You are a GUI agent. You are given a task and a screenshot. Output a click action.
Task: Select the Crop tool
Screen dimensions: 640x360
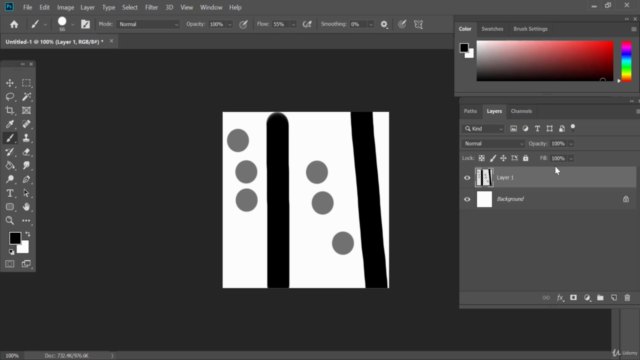[x=10, y=111]
